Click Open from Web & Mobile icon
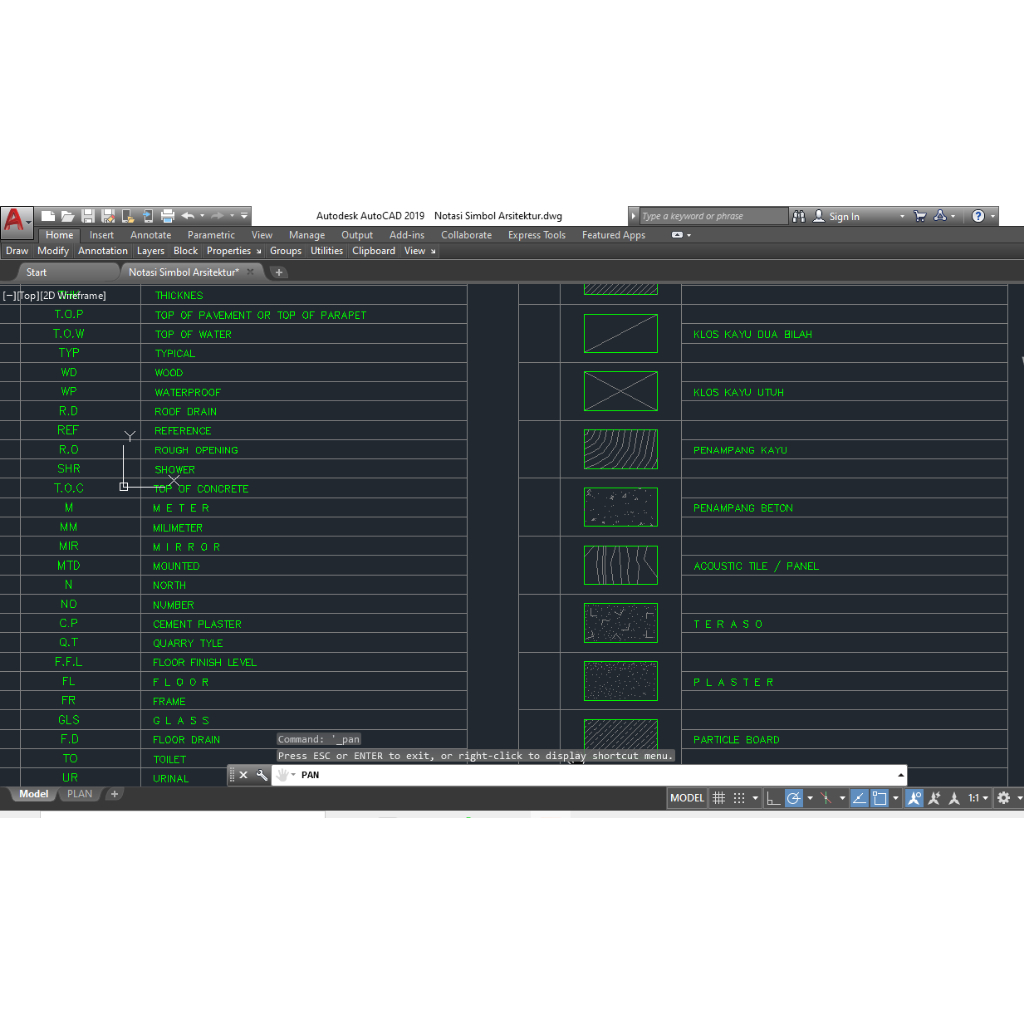 128,216
